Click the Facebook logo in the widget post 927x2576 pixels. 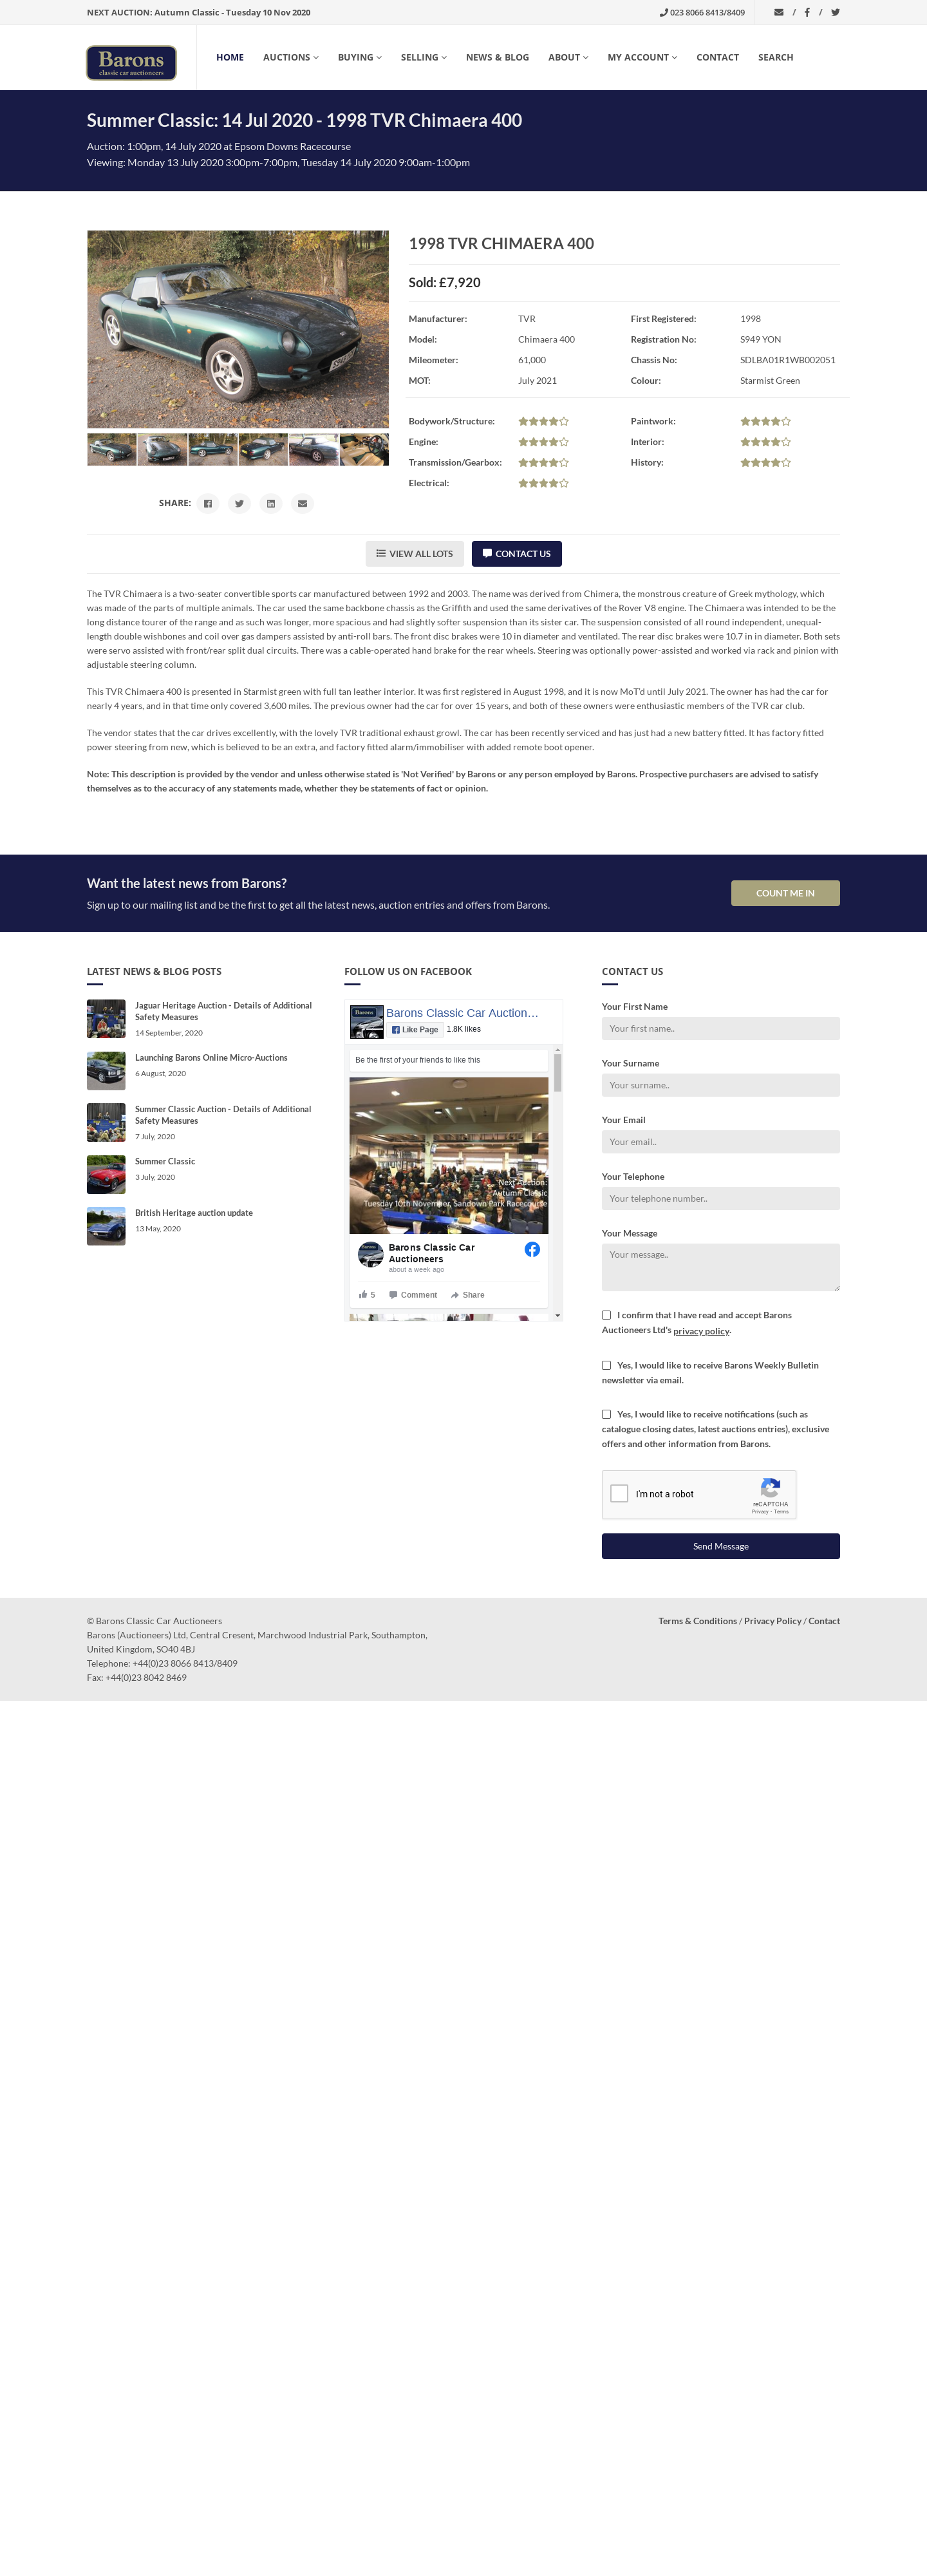[532, 1249]
